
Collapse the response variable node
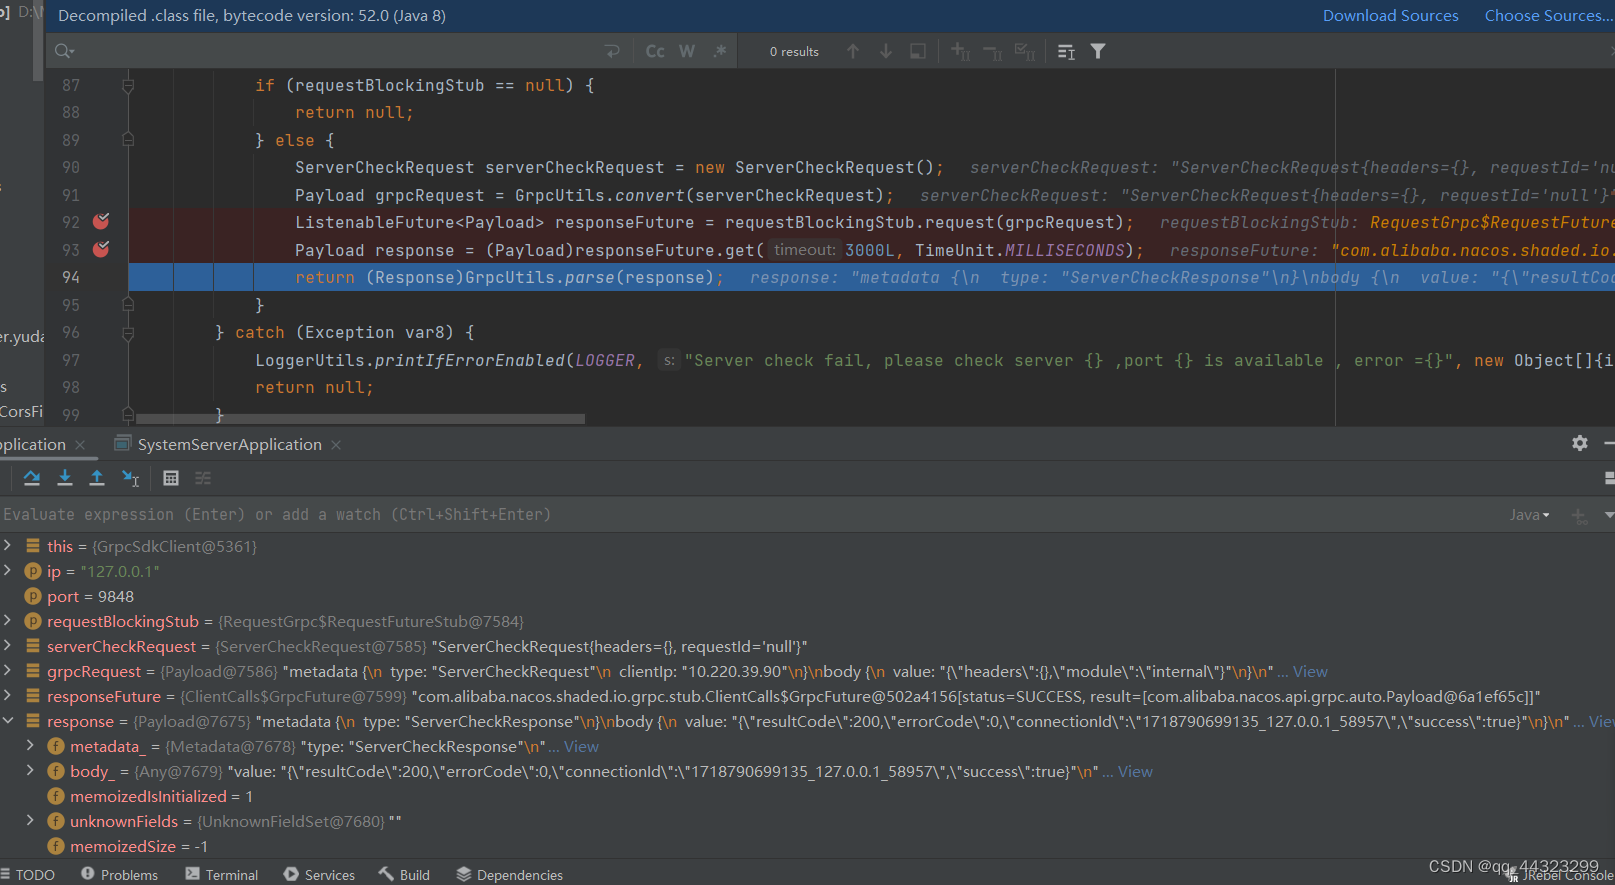[8, 720]
